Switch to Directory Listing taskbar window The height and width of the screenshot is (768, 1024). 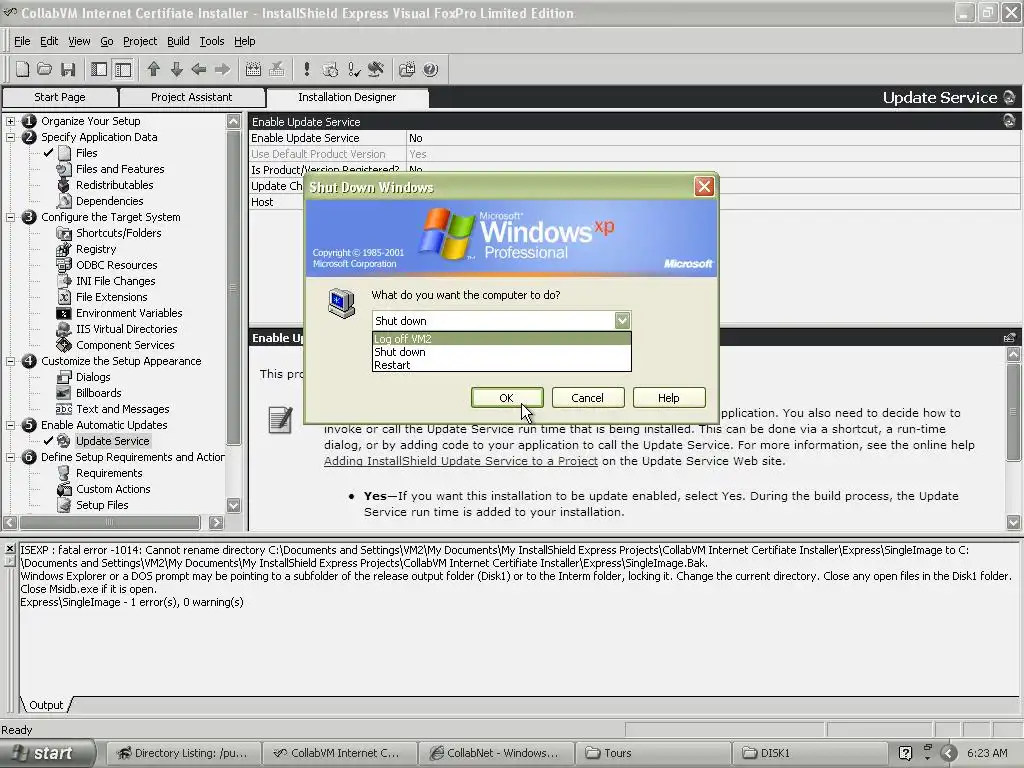[x=184, y=753]
